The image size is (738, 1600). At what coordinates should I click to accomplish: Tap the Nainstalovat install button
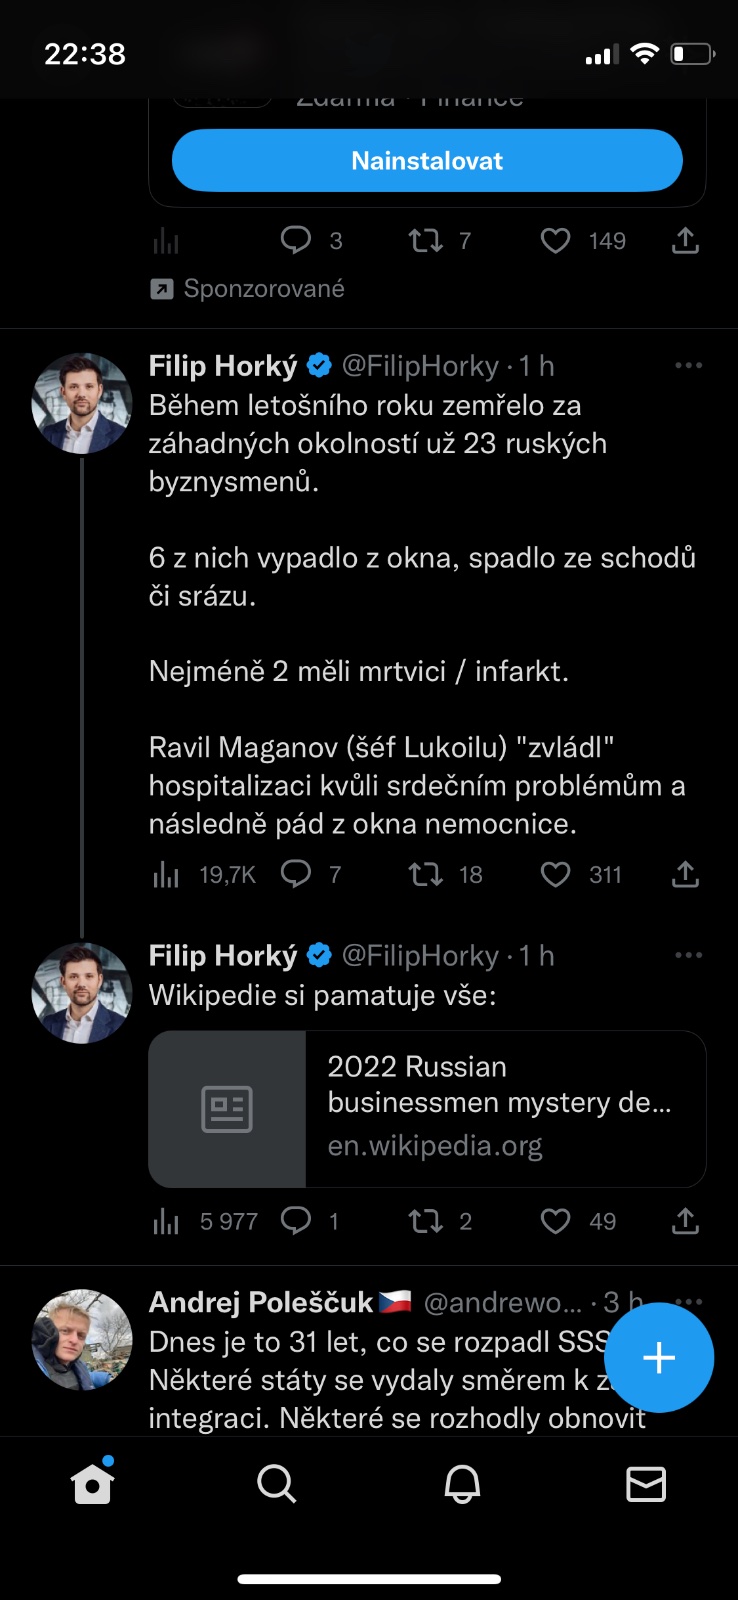pyautogui.click(x=427, y=161)
